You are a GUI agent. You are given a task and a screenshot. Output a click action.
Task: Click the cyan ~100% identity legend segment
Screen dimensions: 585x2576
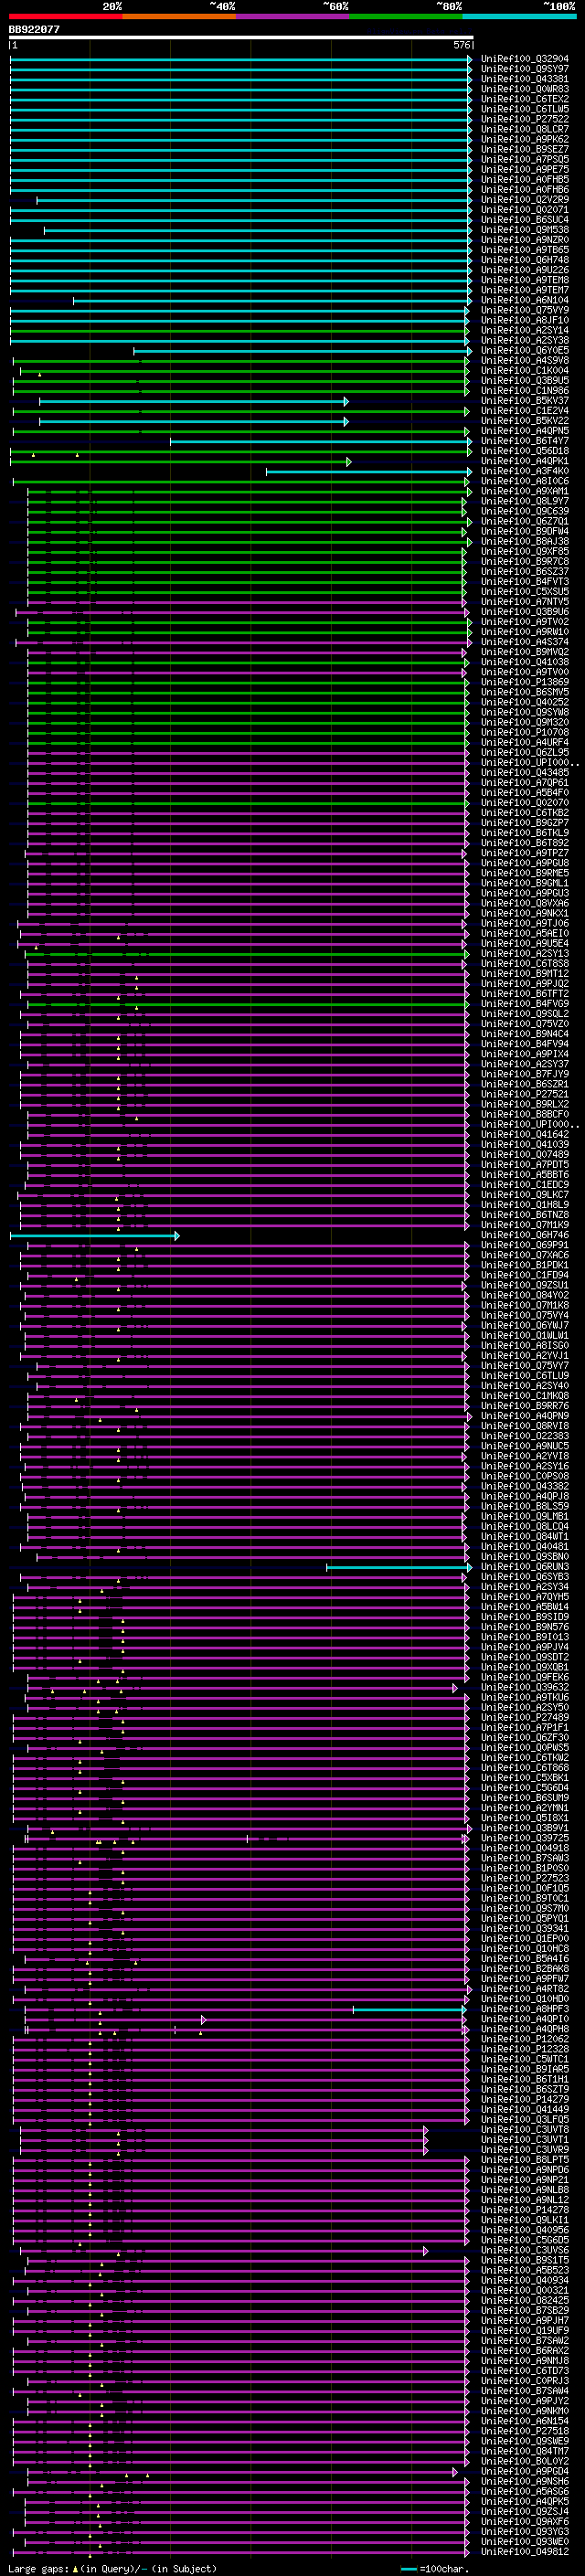coord(519,16)
